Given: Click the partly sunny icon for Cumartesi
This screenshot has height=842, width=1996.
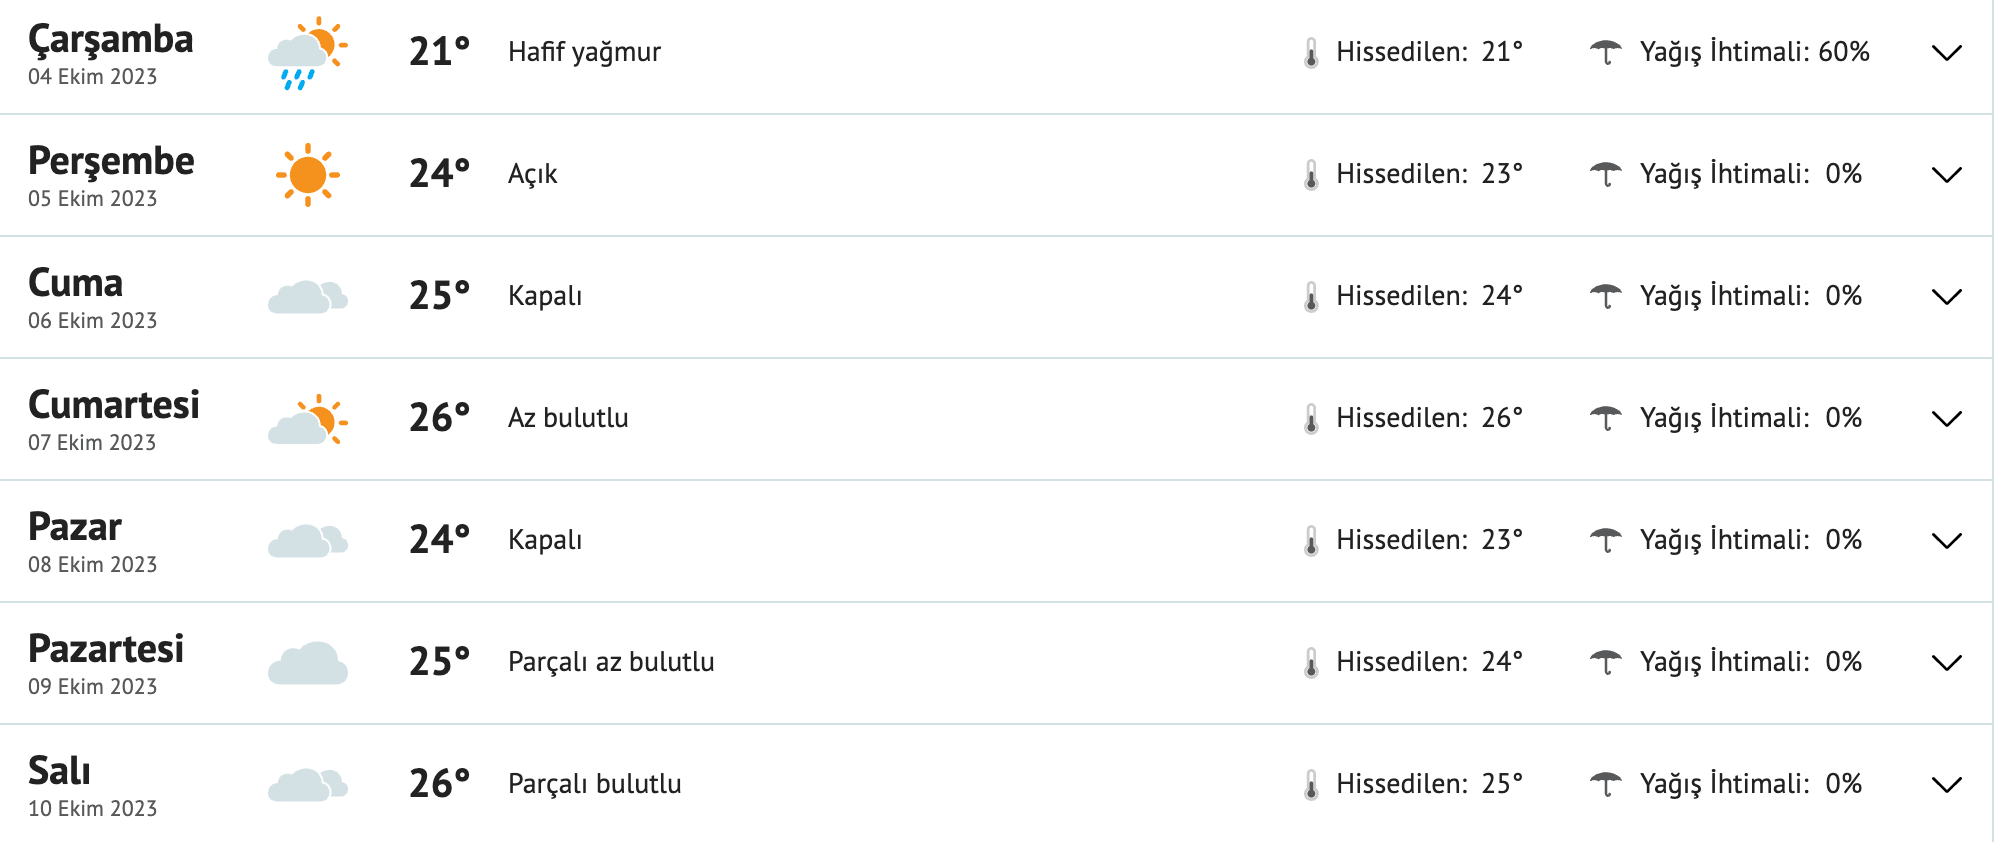Looking at the screenshot, I should (x=308, y=419).
